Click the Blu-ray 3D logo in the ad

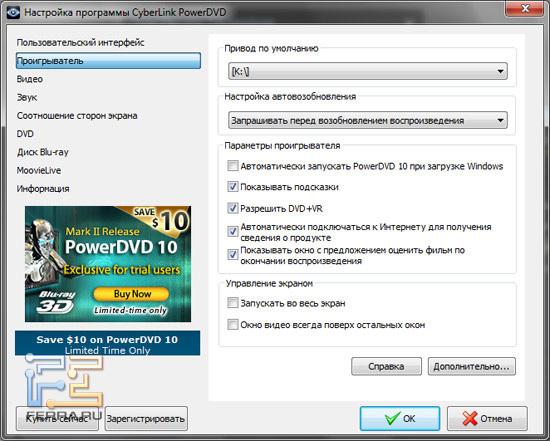tap(56, 302)
